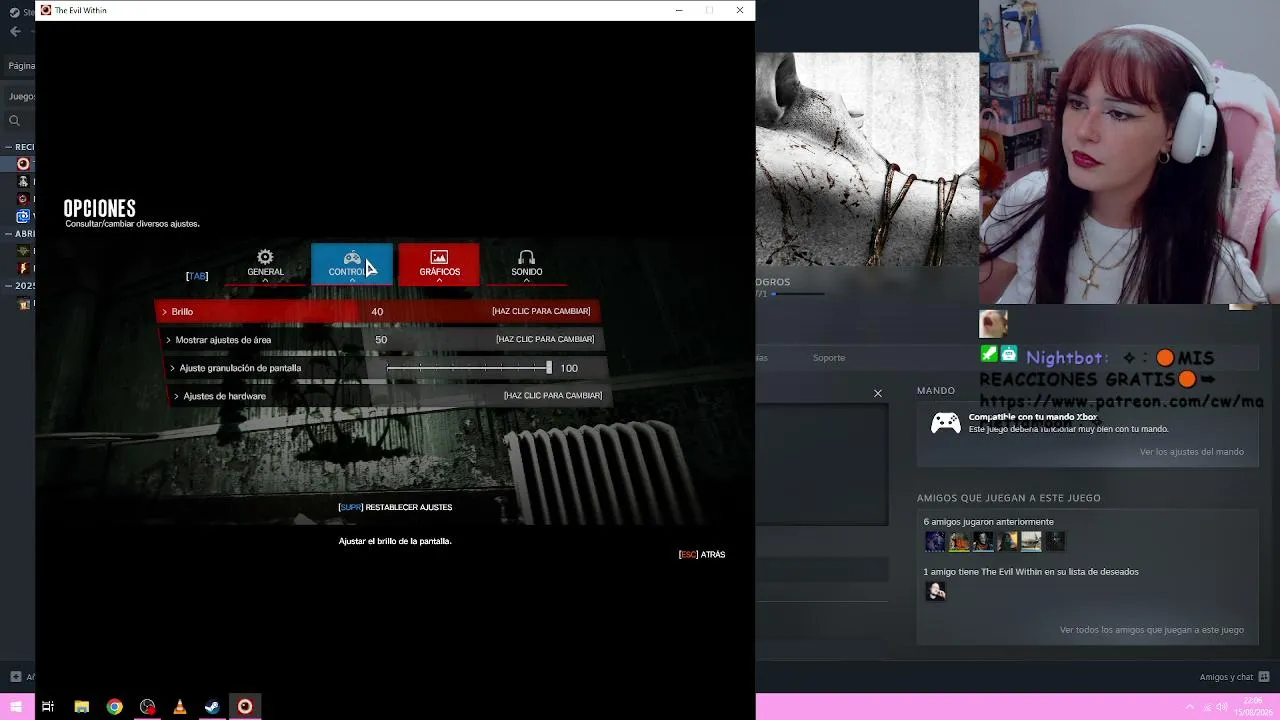The width and height of the screenshot is (1280, 720).
Task: Click the Steam back arrow
Action: click(x=15, y=31)
